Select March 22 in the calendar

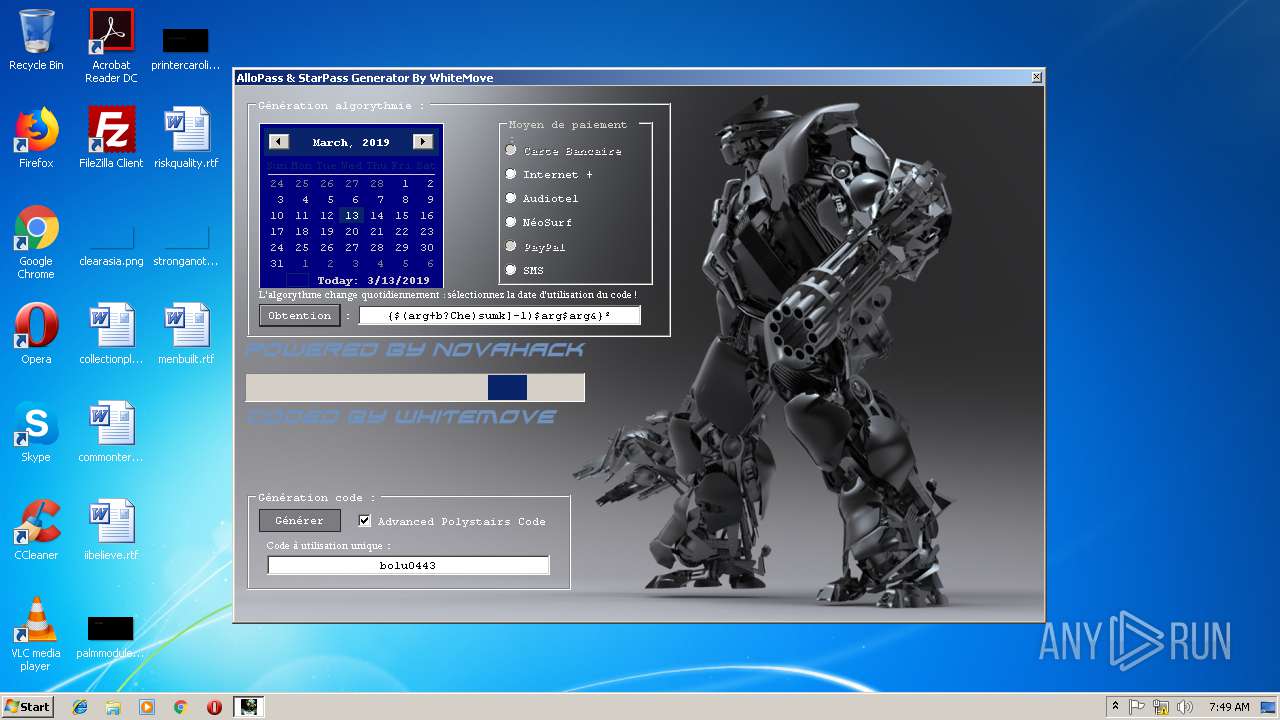tap(402, 231)
